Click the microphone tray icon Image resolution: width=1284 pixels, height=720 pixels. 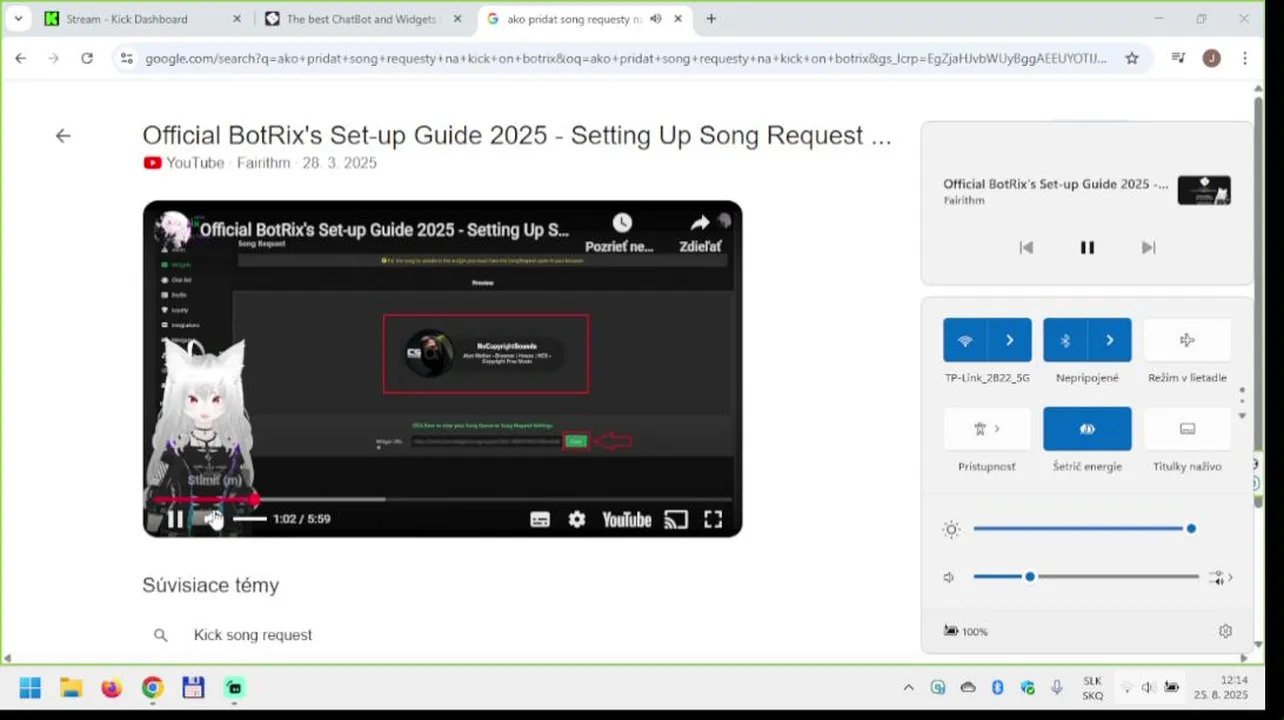1057,688
